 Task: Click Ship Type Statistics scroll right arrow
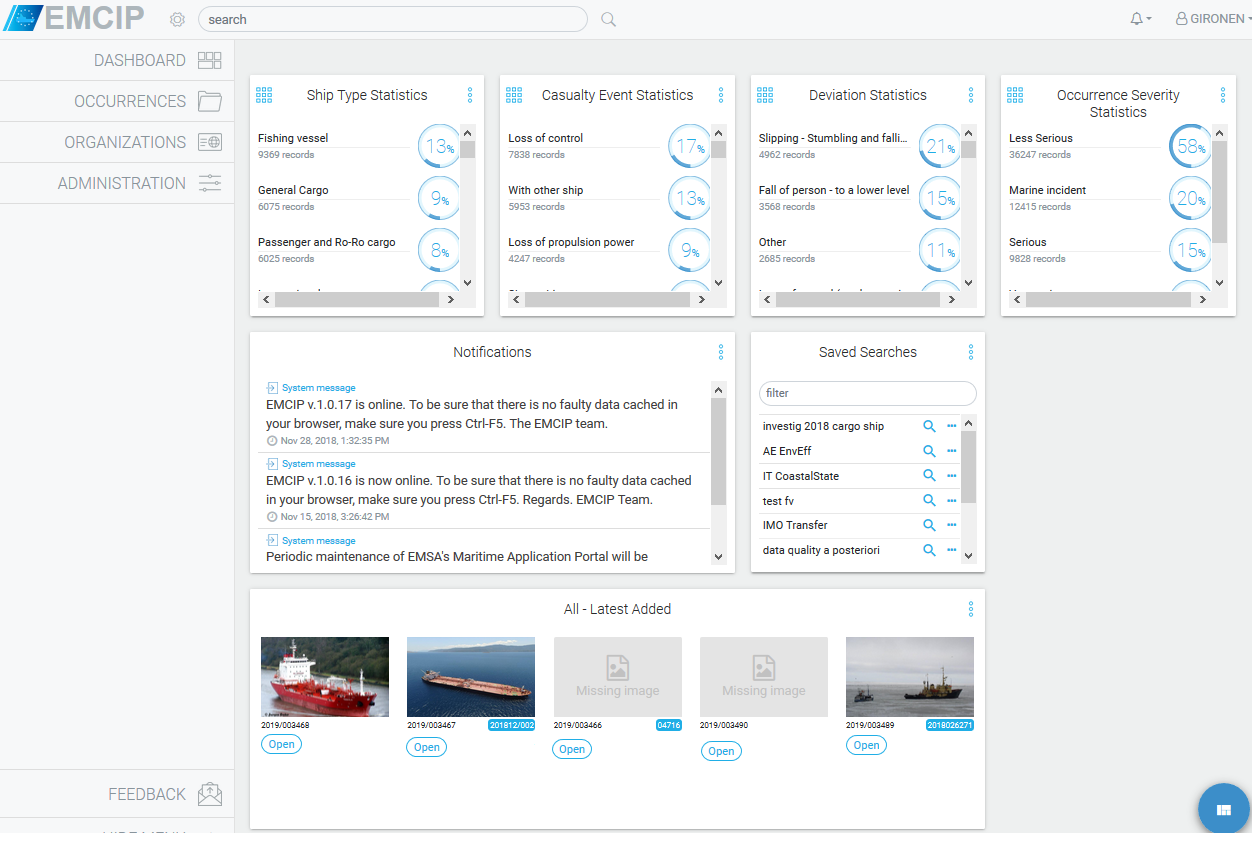click(451, 299)
